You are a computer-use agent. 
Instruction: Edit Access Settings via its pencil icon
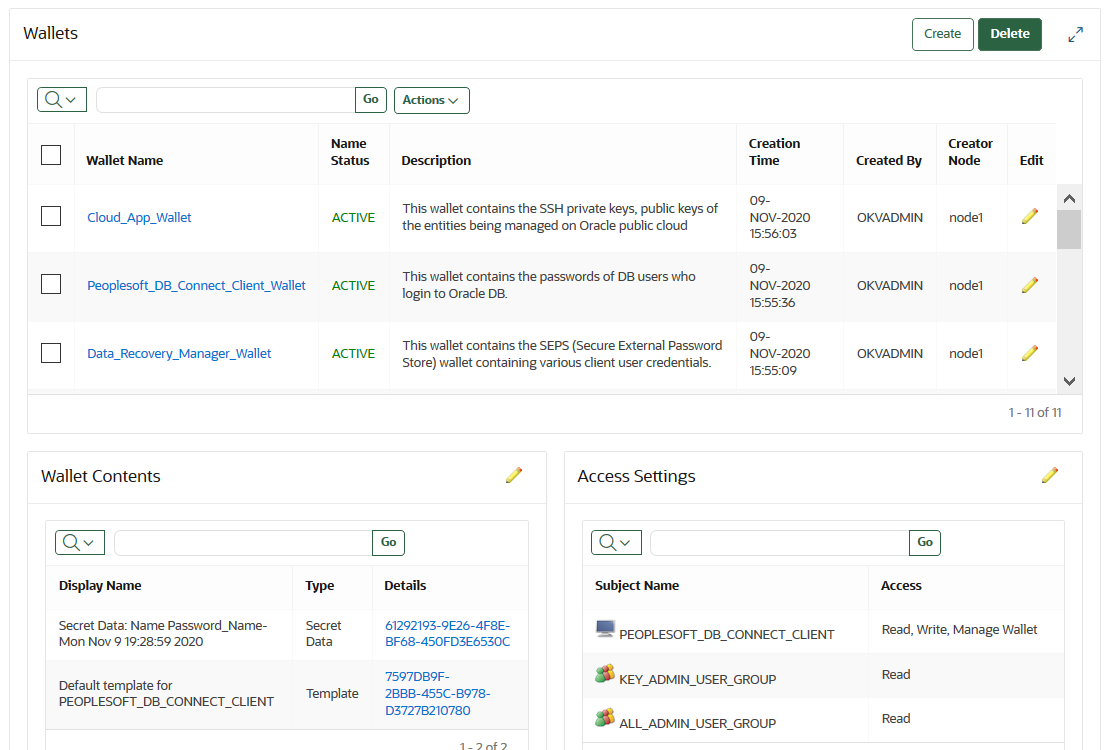click(1050, 476)
